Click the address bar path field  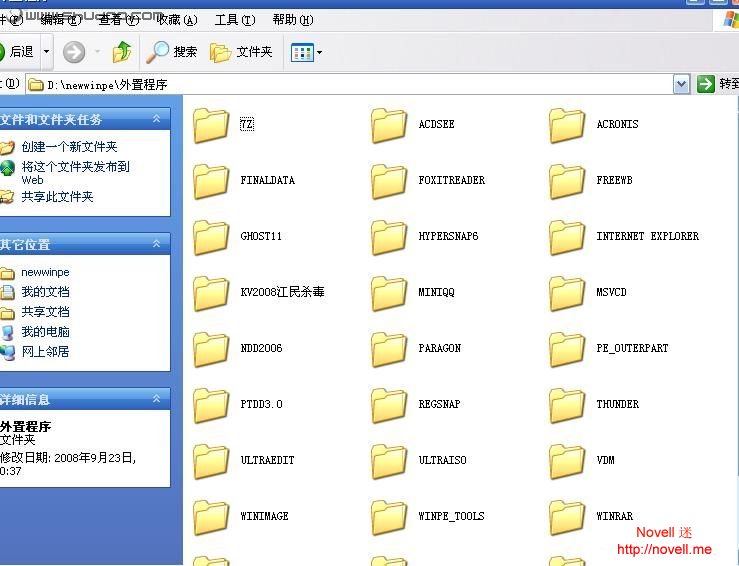[x=350, y=84]
